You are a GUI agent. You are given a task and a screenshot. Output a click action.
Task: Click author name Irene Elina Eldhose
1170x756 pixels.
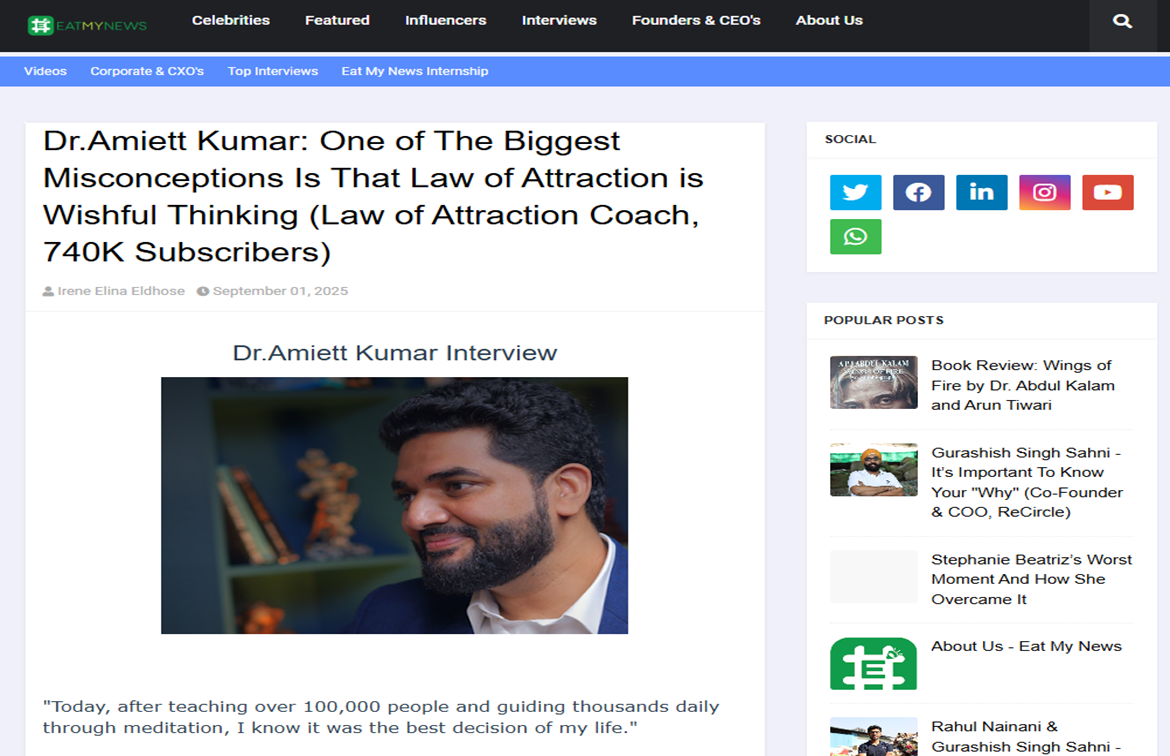pos(121,291)
